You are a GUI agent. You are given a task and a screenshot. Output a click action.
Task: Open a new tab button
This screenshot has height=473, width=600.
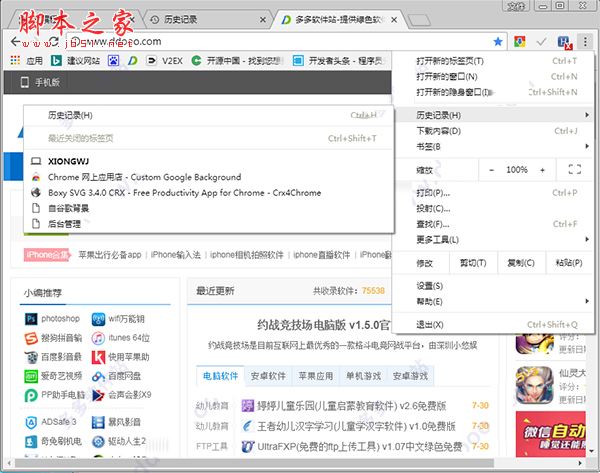pyautogui.click(x=419, y=20)
